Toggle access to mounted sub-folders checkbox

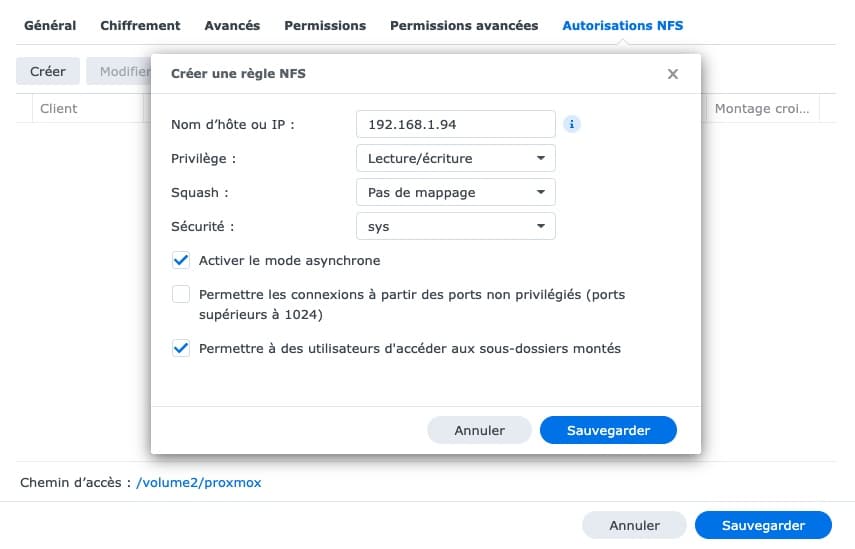click(x=181, y=348)
